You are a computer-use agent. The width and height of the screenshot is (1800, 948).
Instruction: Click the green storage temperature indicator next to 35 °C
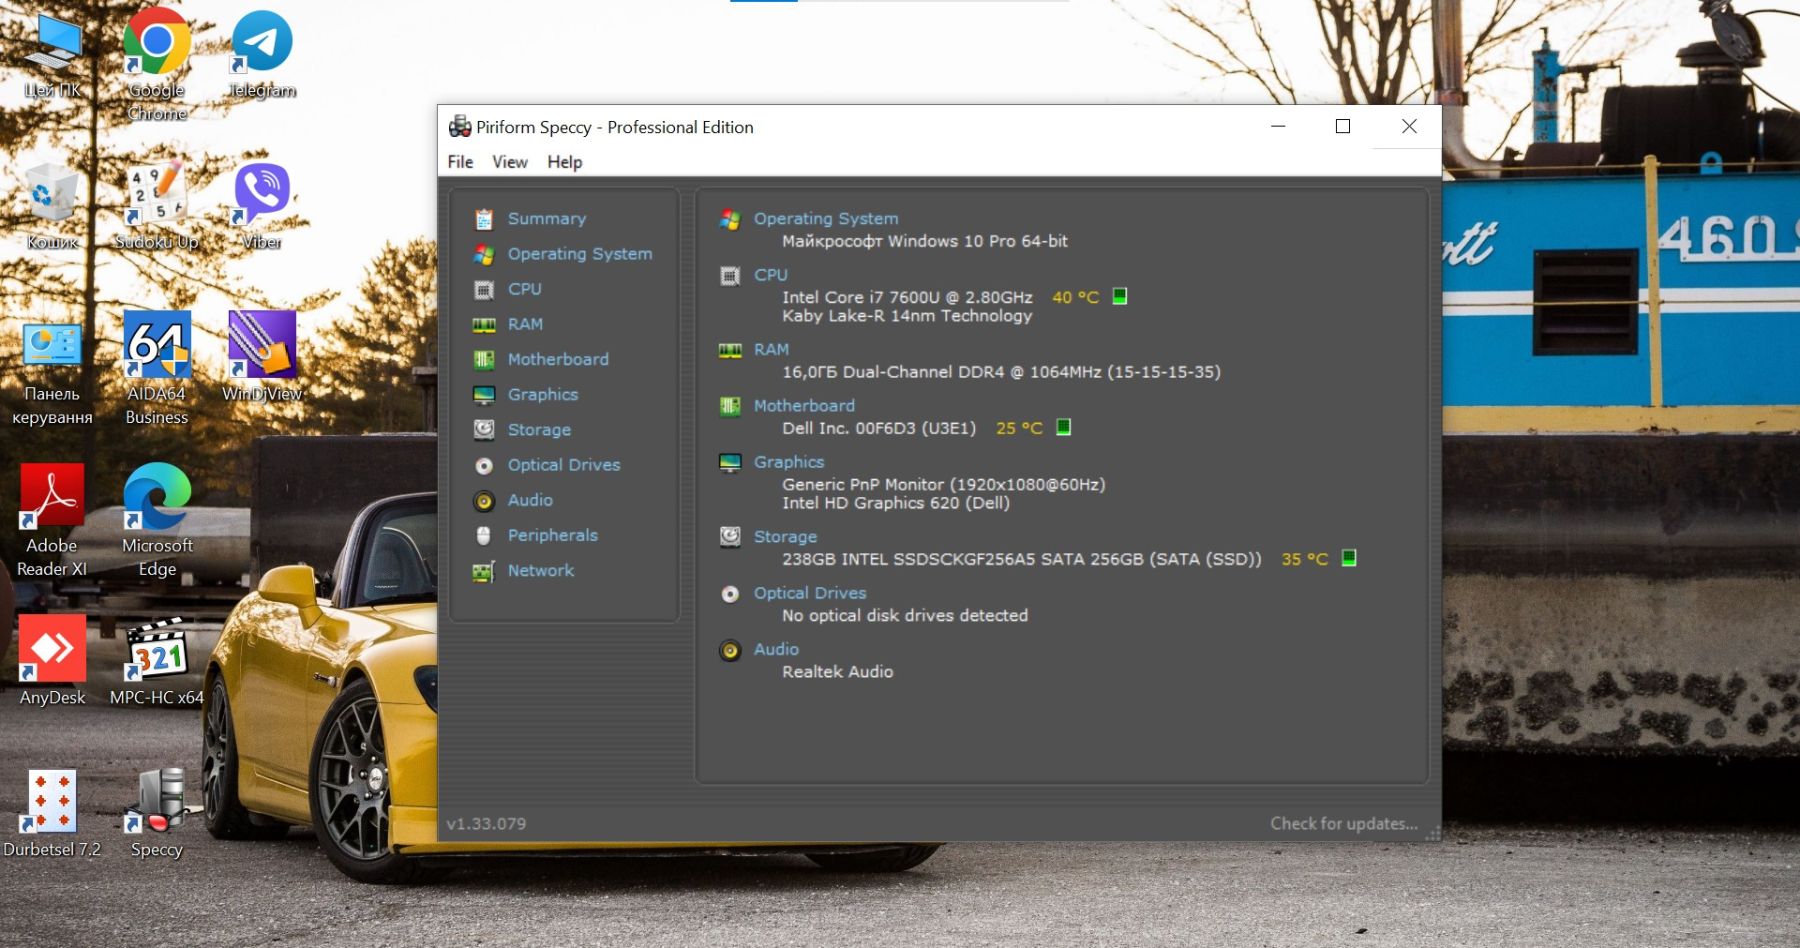click(1349, 558)
